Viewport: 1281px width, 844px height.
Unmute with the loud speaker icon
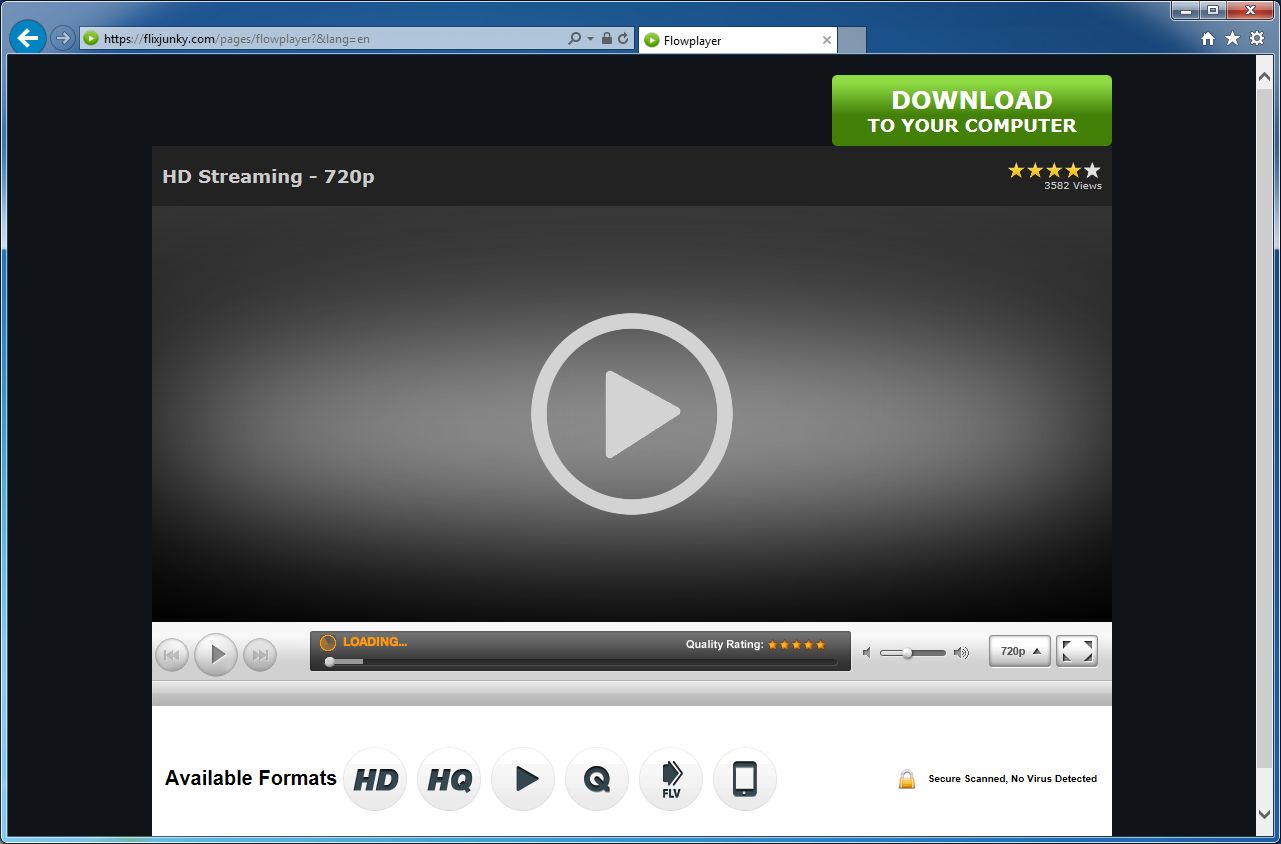tap(960, 652)
